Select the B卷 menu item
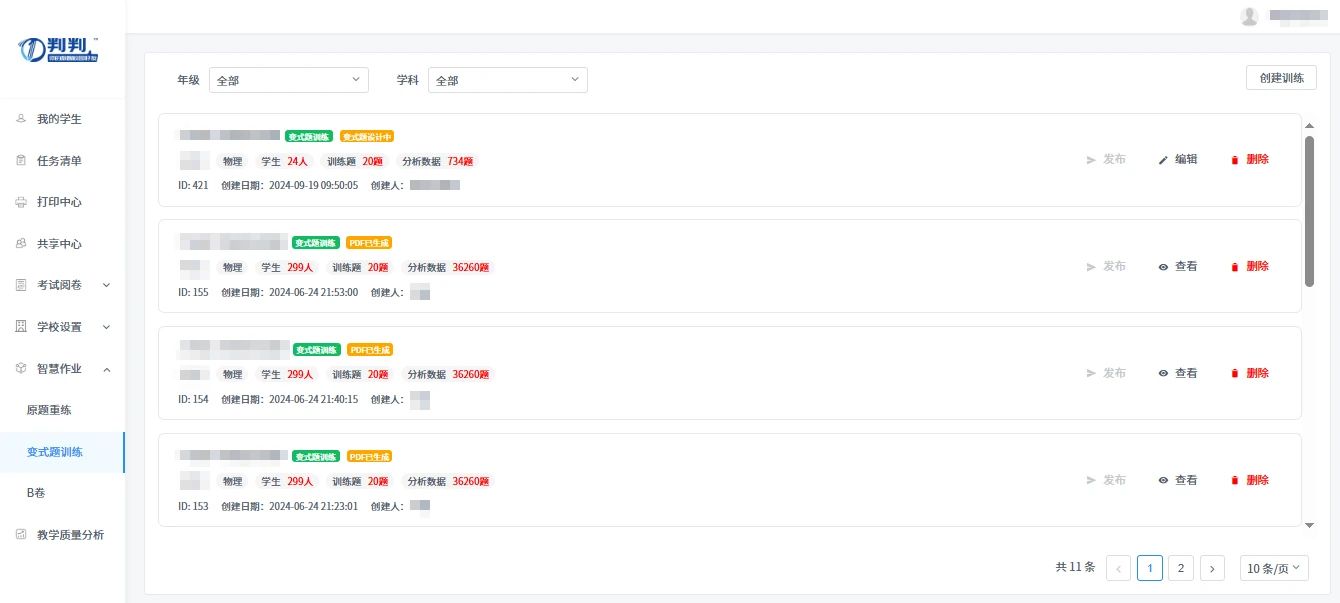 point(36,493)
